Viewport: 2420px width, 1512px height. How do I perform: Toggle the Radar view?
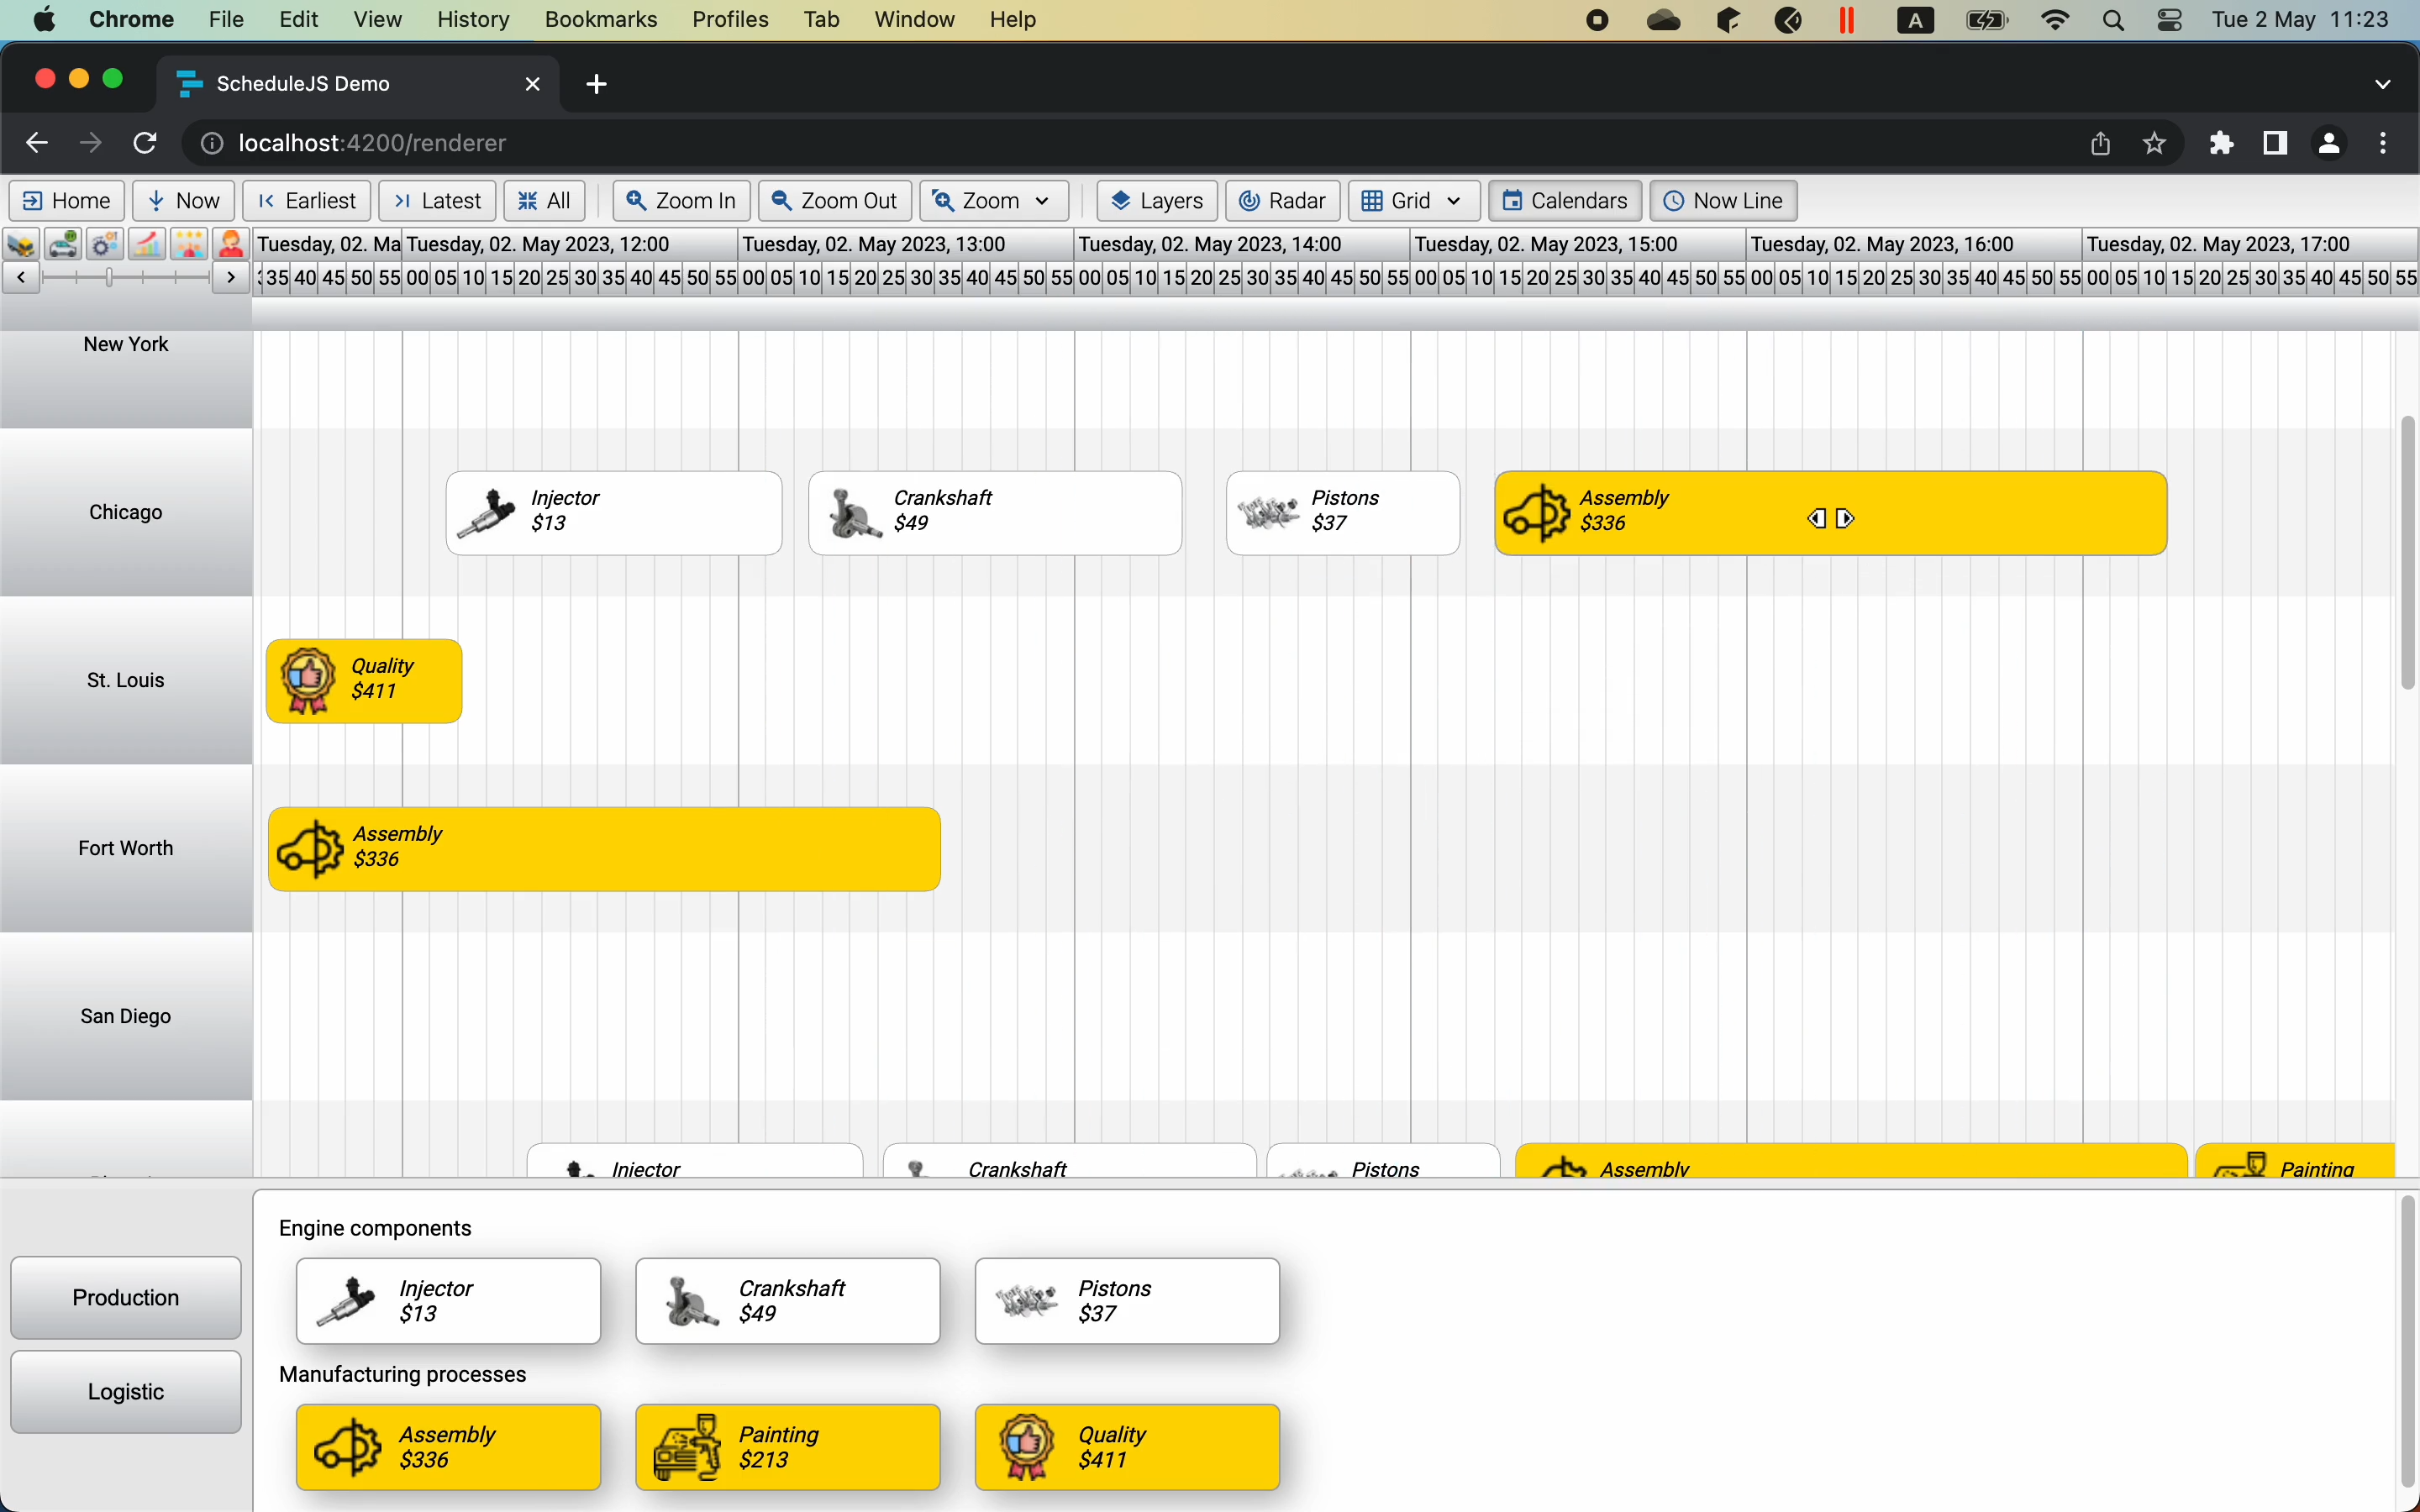[1282, 201]
